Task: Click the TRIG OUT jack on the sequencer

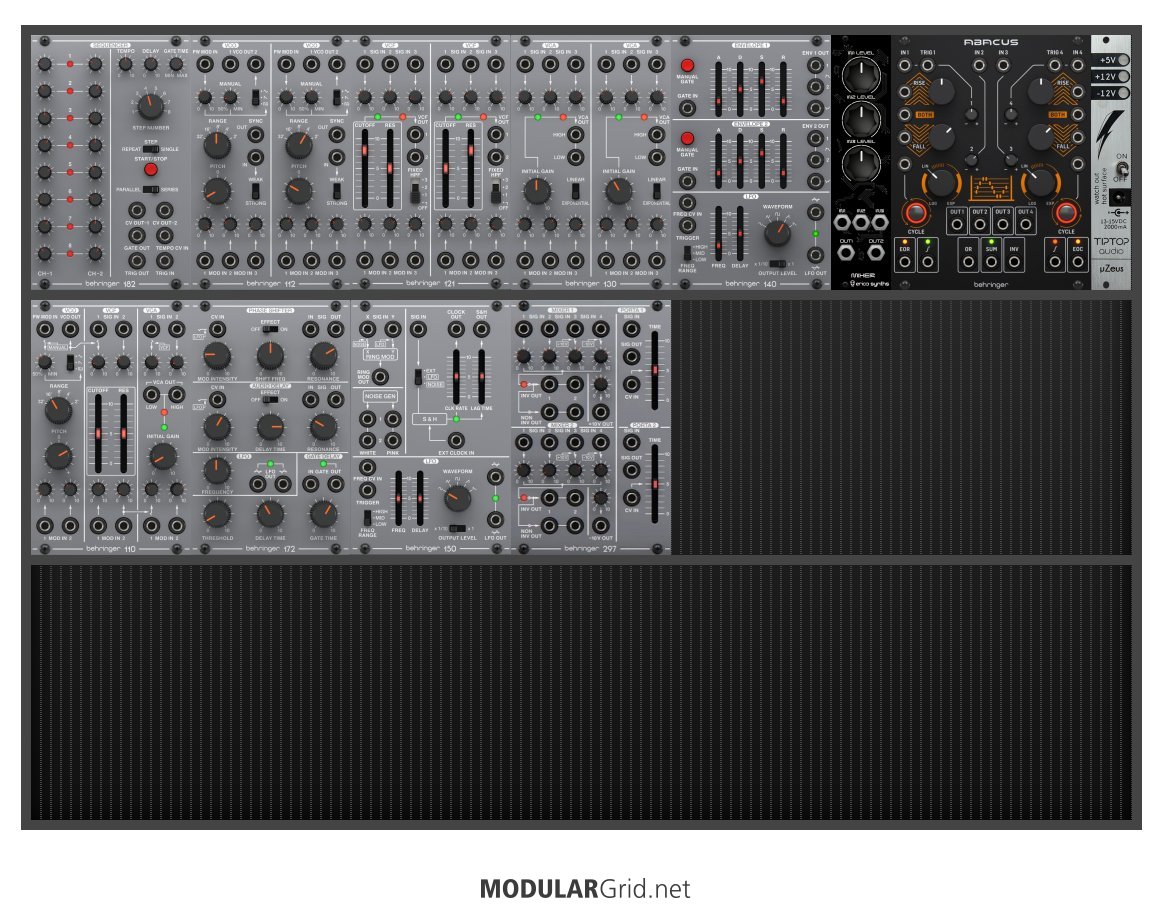Action: (137, 260)
